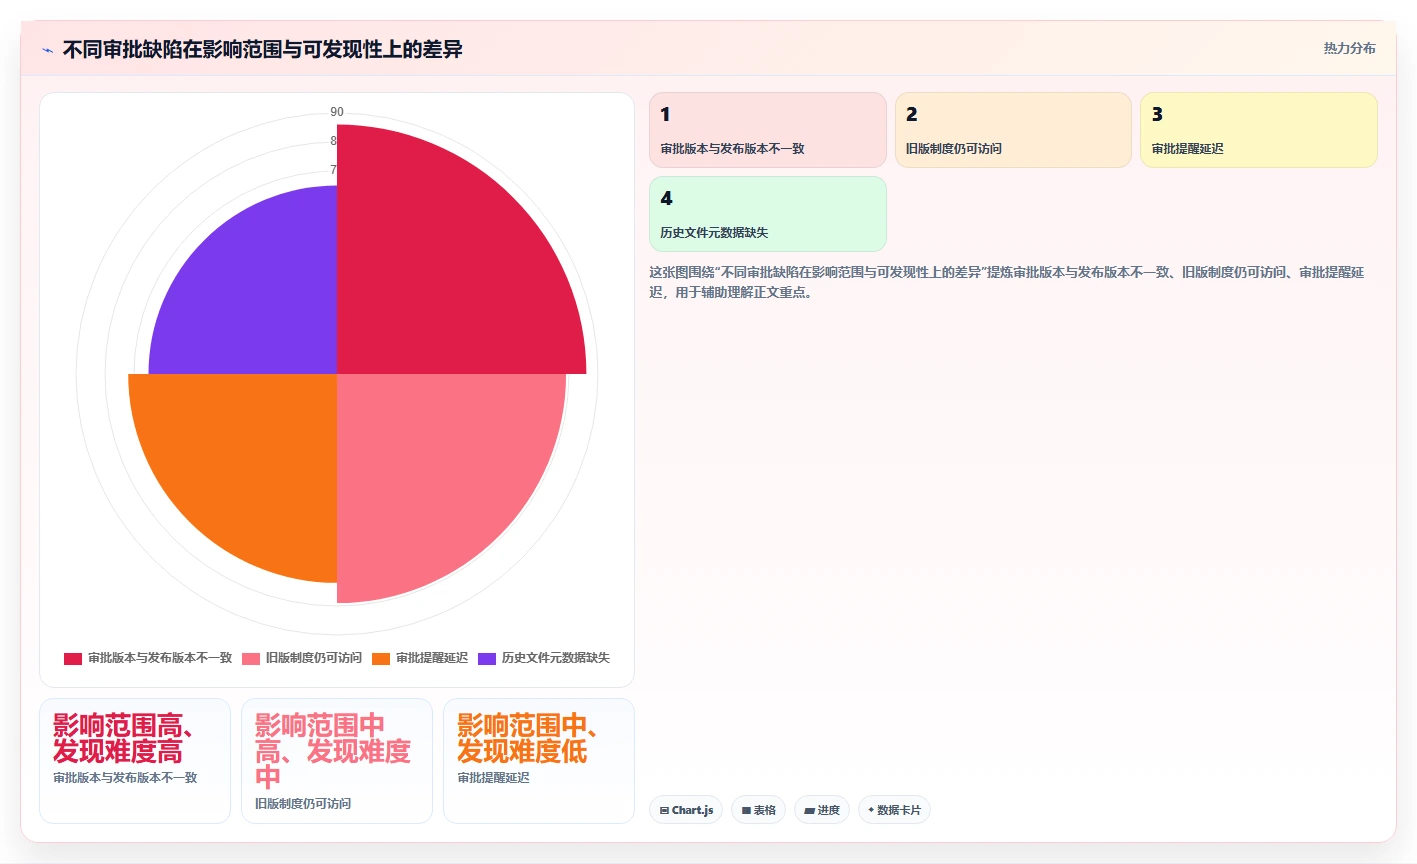Open the 影响范围中、发现难度低 stat card
This screenshot has height=864, width=1417.
[x=539, y=761]
